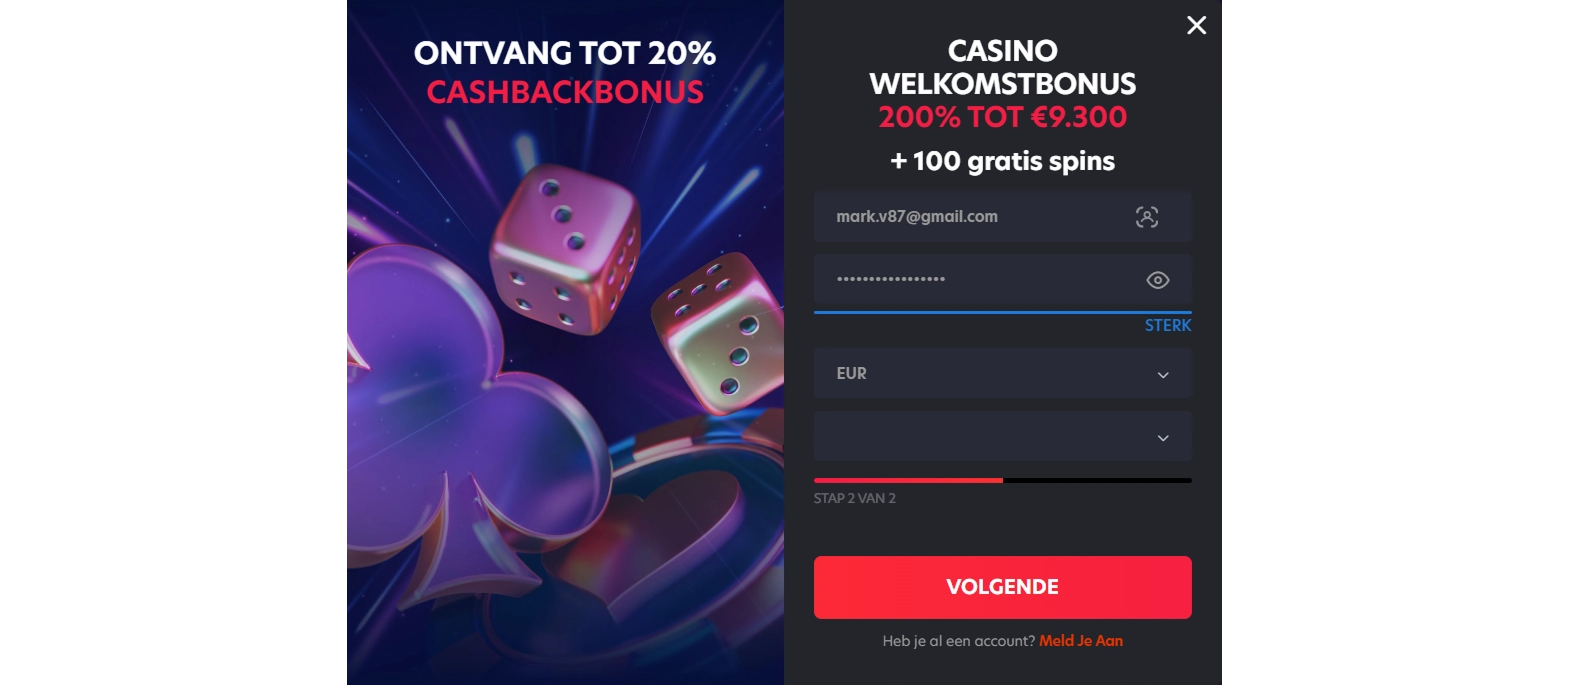This screenshot has width=1569, height=685.
Task: Click the blue password strength bar
Action: pos(1002,312)
